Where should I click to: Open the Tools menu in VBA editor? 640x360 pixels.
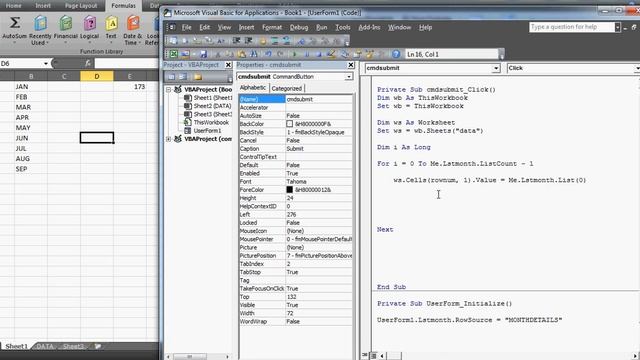[x=343, y=27]
